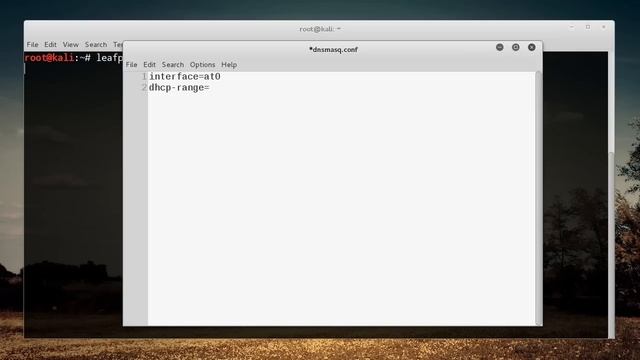Maximize the root@kali terminal window
This screenshot has height=360, width=640.
tap(588, 27)
